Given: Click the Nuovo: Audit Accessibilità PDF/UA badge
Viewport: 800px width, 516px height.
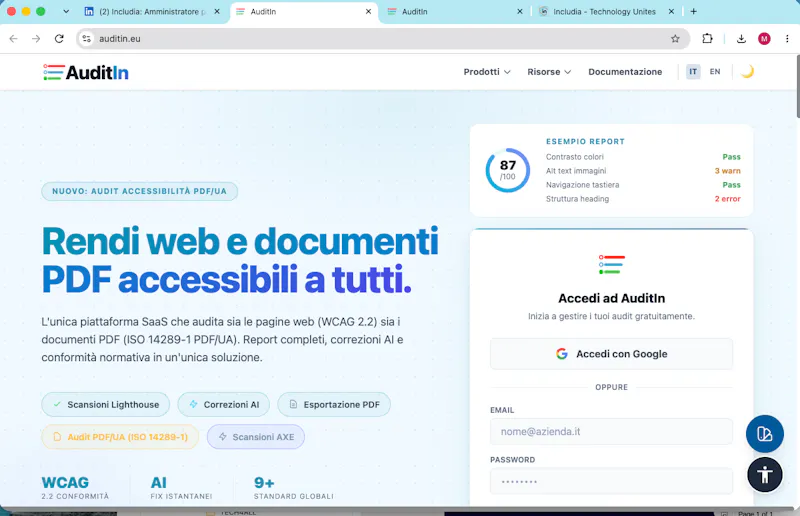Looking at the screenshot, I should (139, 191).
